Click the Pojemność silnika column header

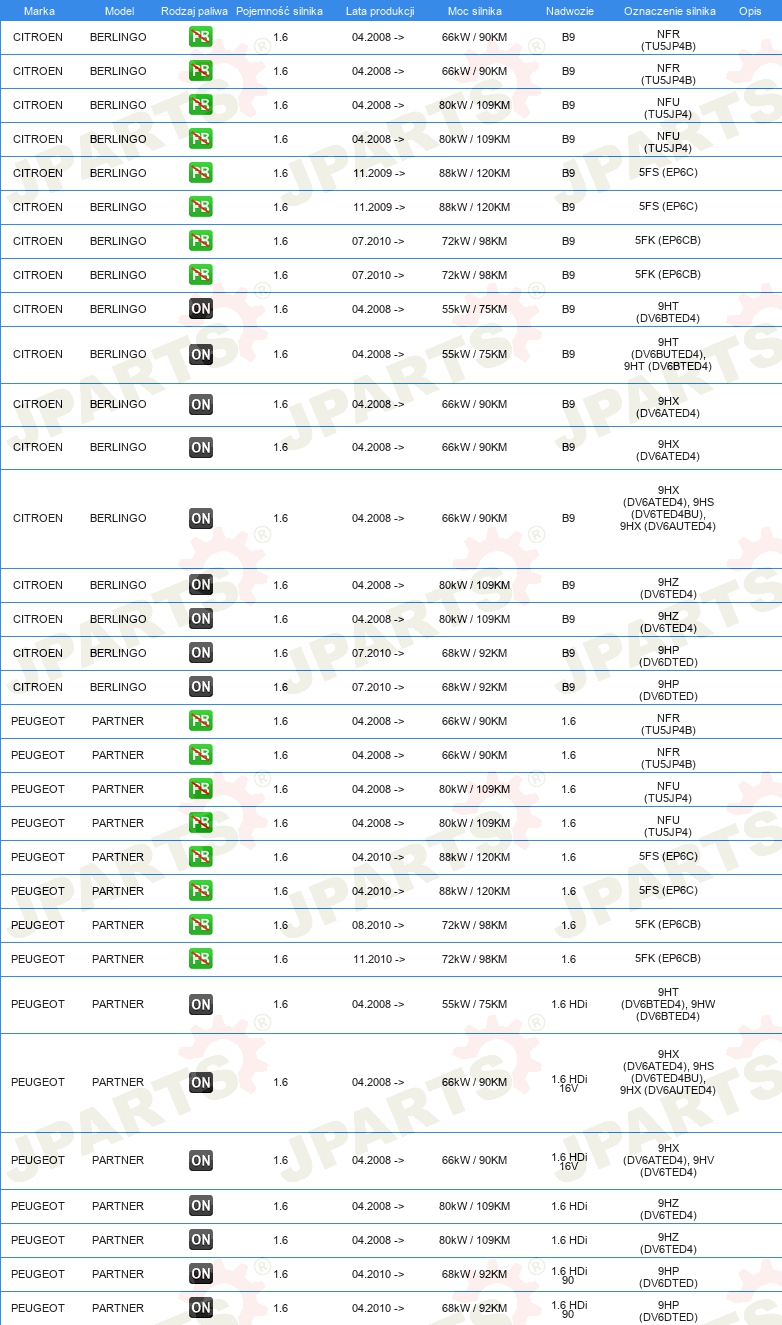pos(279,11)
